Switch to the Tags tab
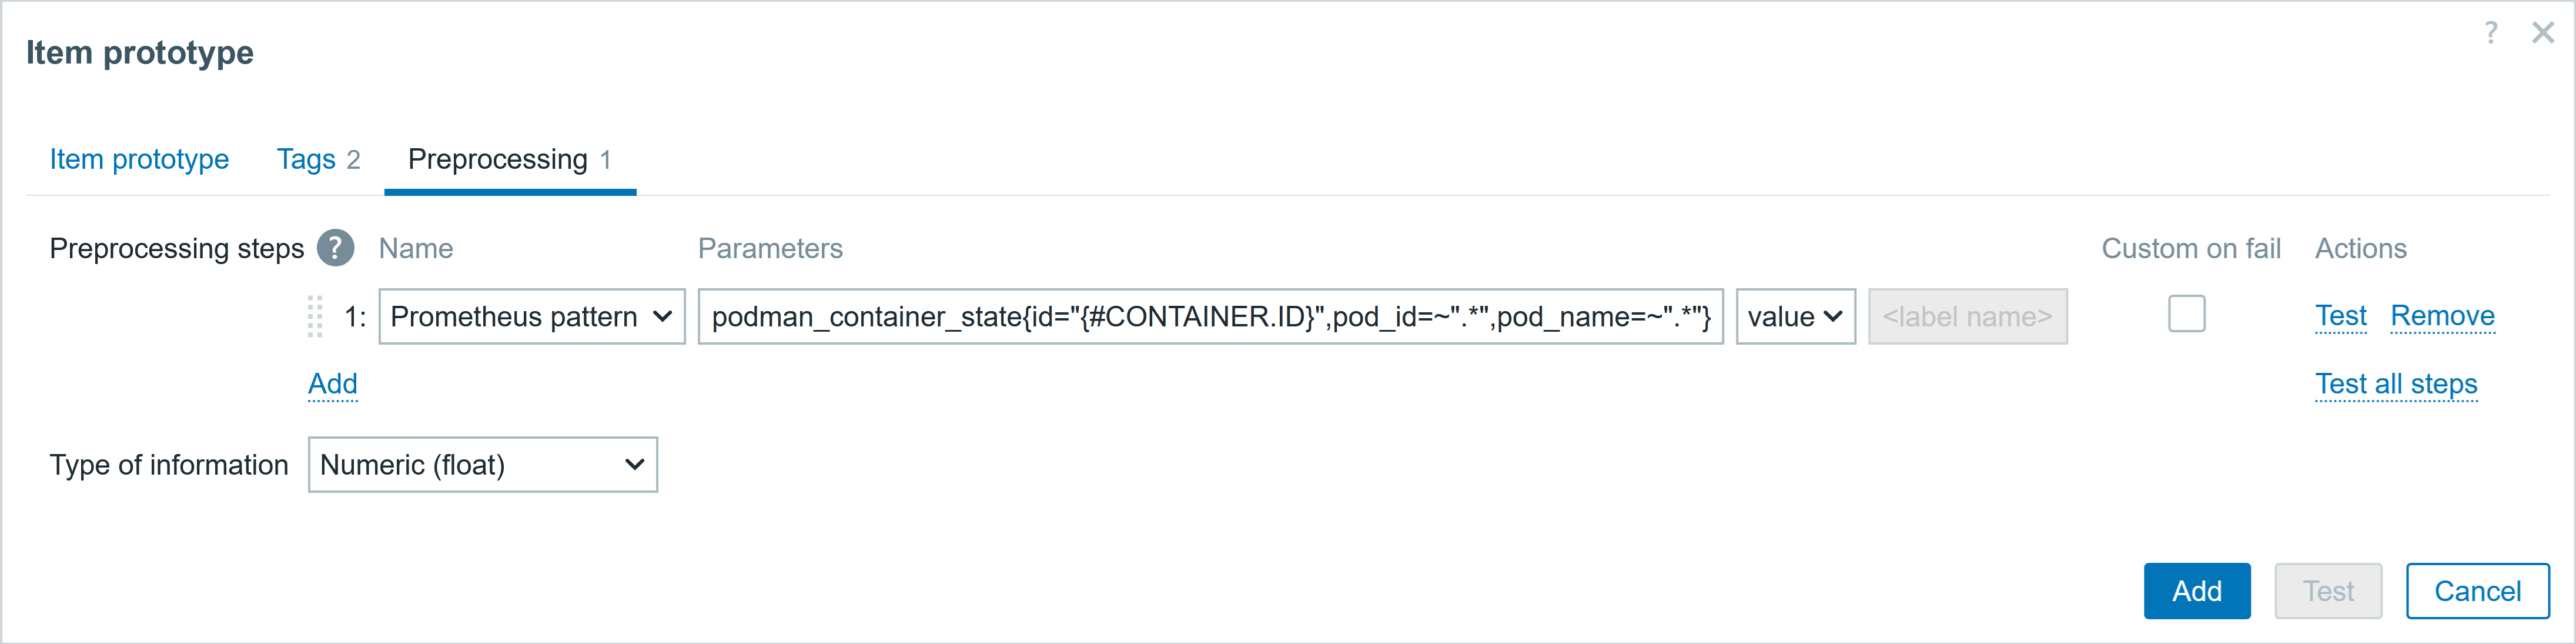This screenshot has width=2576, height=644. 318,159
